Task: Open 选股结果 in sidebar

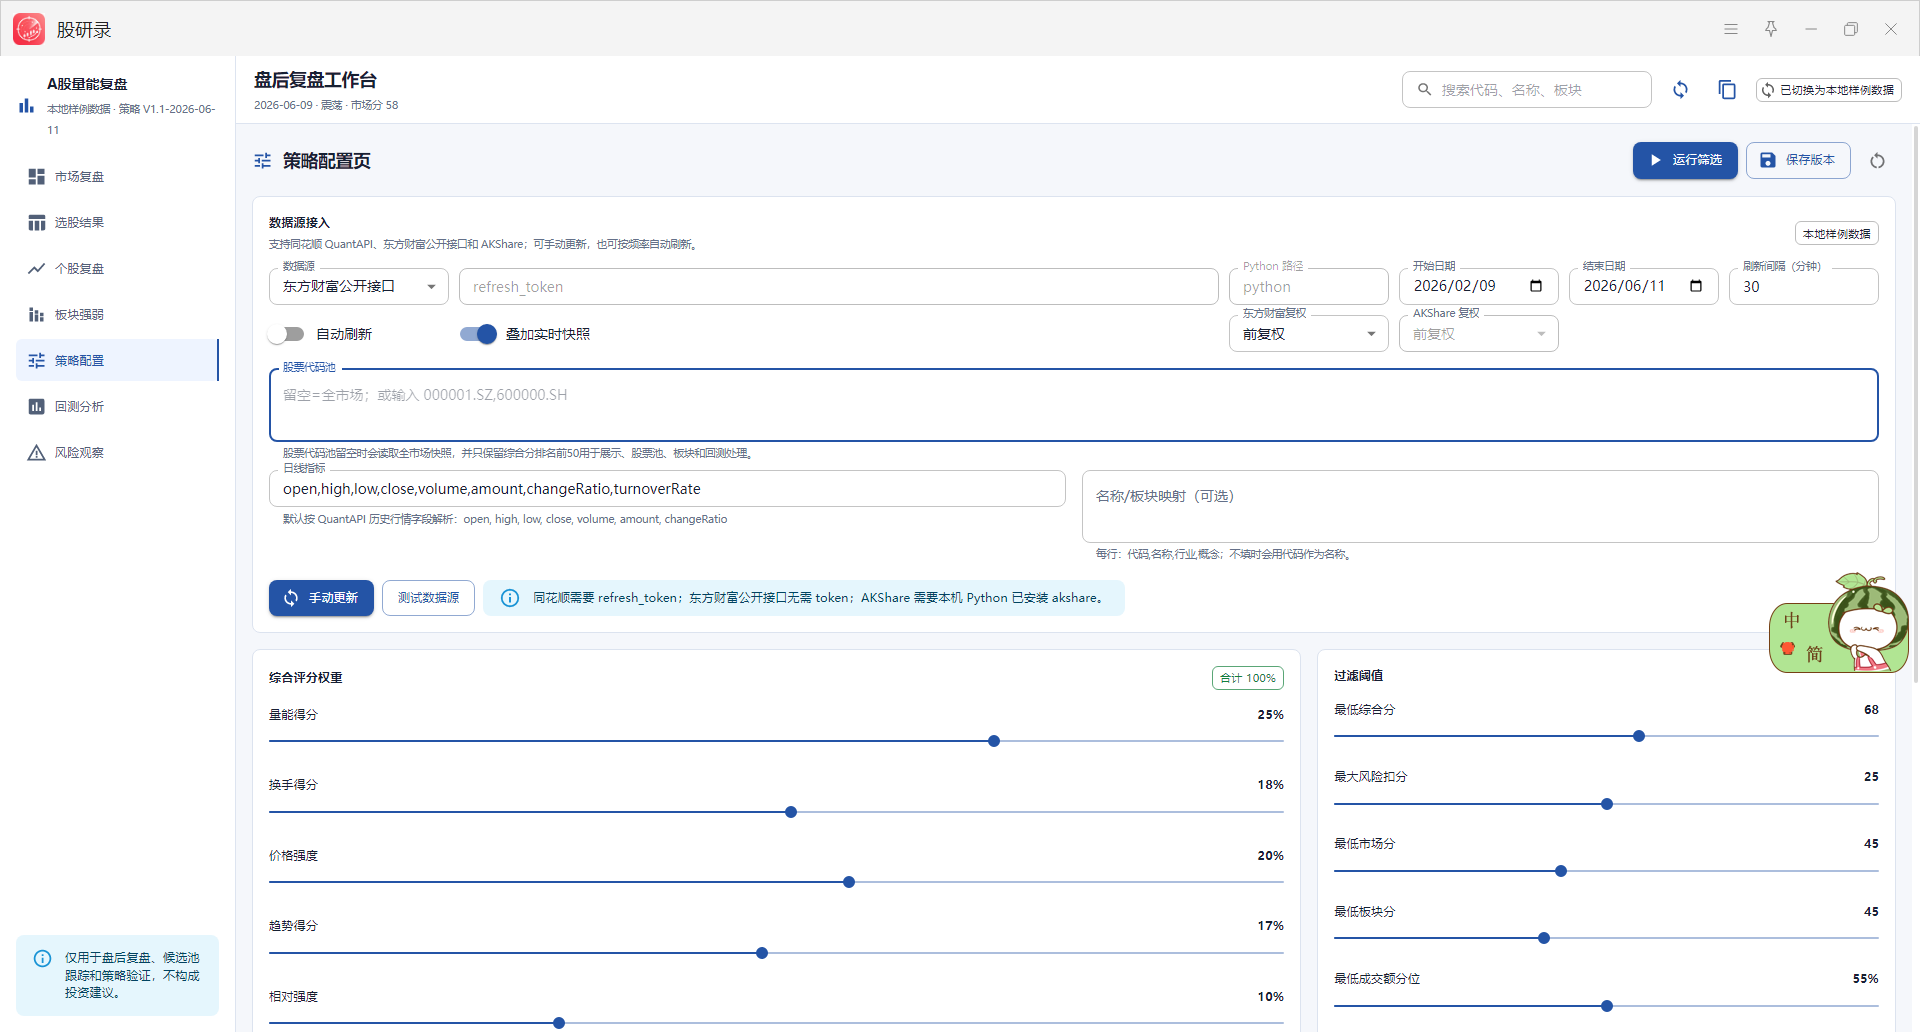Action: tap(117, 223)
